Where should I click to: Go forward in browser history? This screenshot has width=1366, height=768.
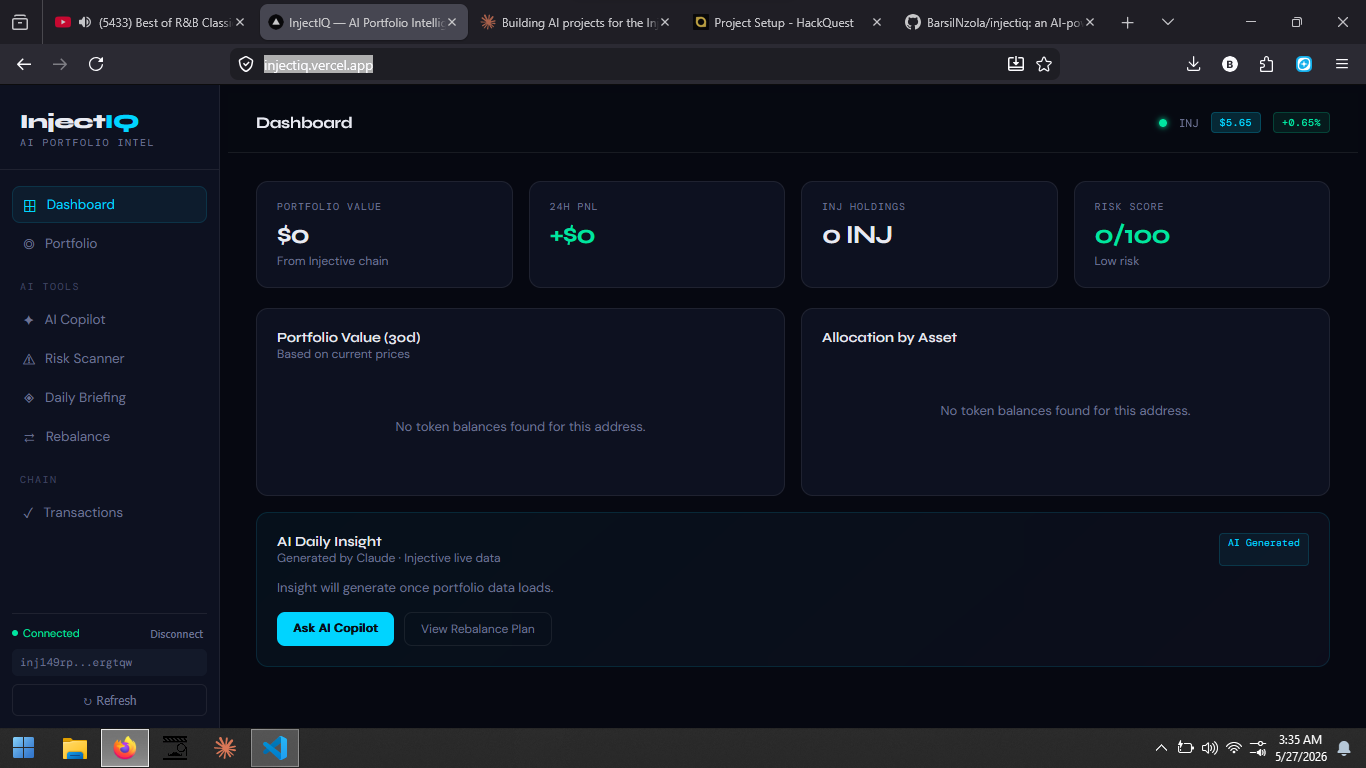60,64
